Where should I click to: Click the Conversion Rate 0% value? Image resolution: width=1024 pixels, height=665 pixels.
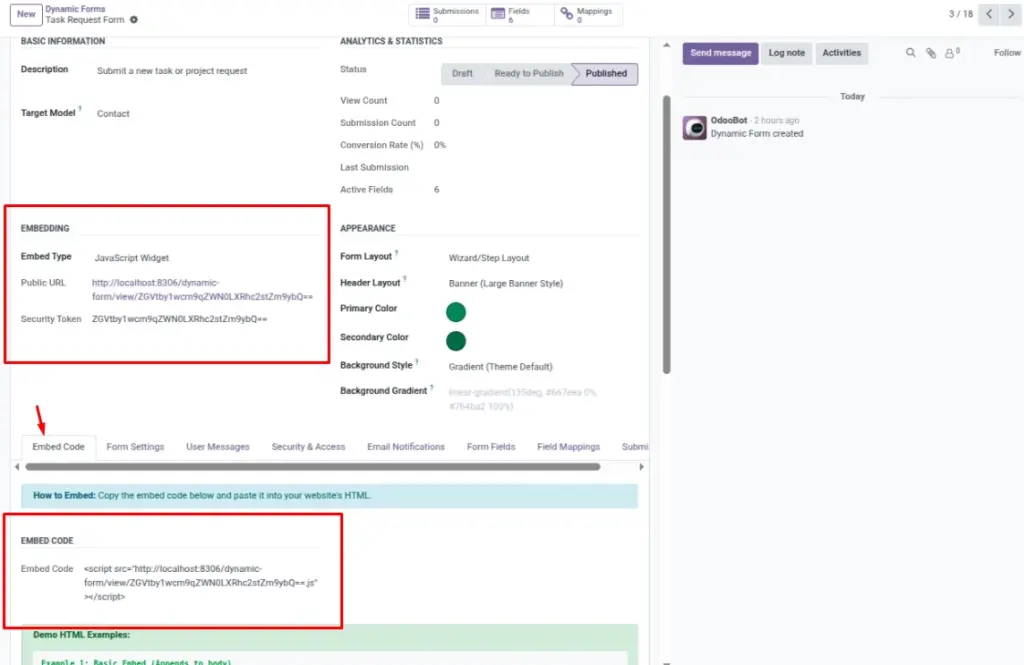440,145
